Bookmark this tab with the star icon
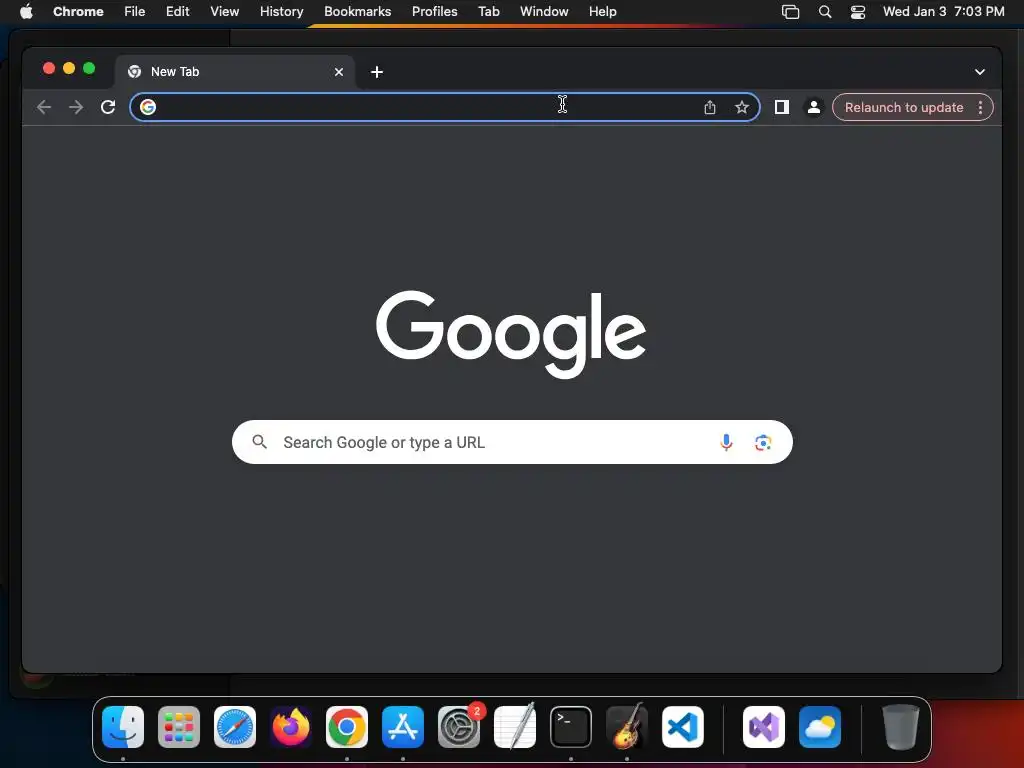The width and height of the screenshot is (1024, 768). click(742, 107)
